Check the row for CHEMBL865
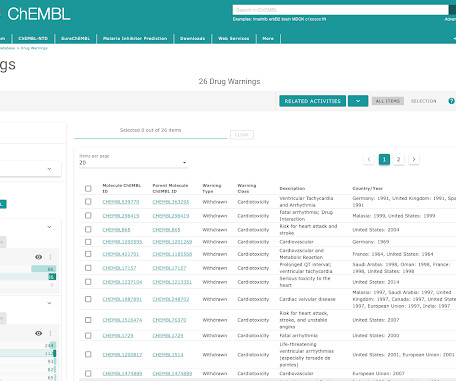Image resolution: width=456 pixels, height=381 pixels. pos(88,229)
